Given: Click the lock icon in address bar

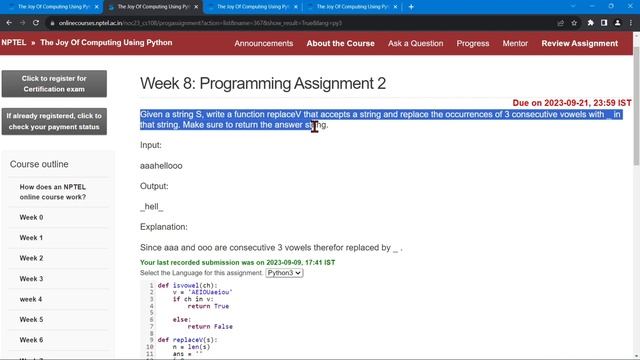Looking at the screenshot, I should tap(52, 23).
